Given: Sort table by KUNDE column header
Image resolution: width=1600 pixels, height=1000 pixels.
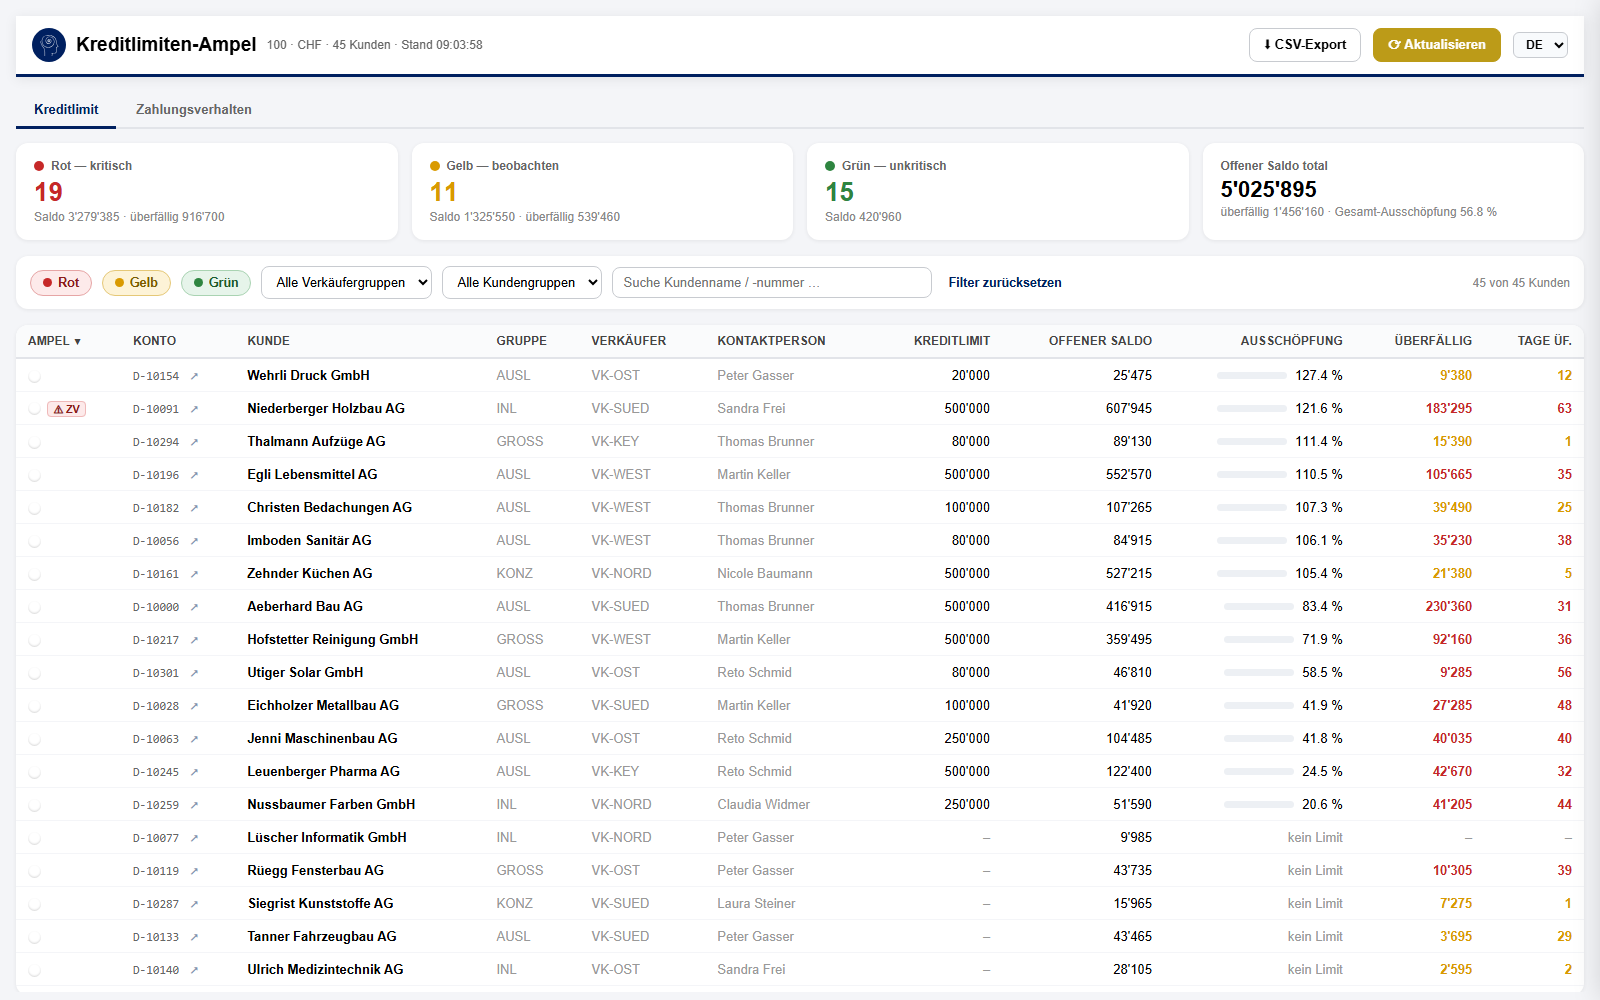Looking at the screenshot, I should [x=269, y=341].
